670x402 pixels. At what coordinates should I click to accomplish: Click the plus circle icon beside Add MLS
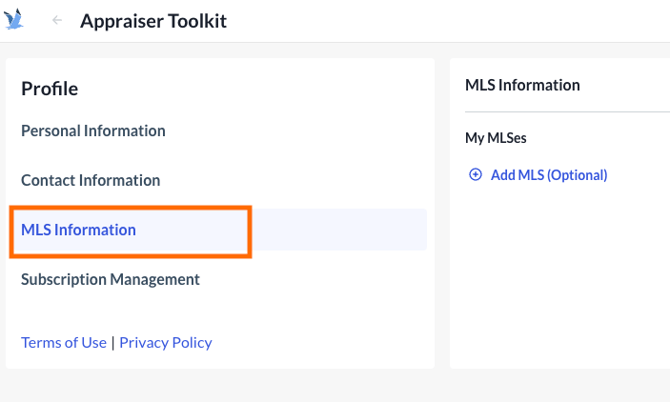(475, 174)
